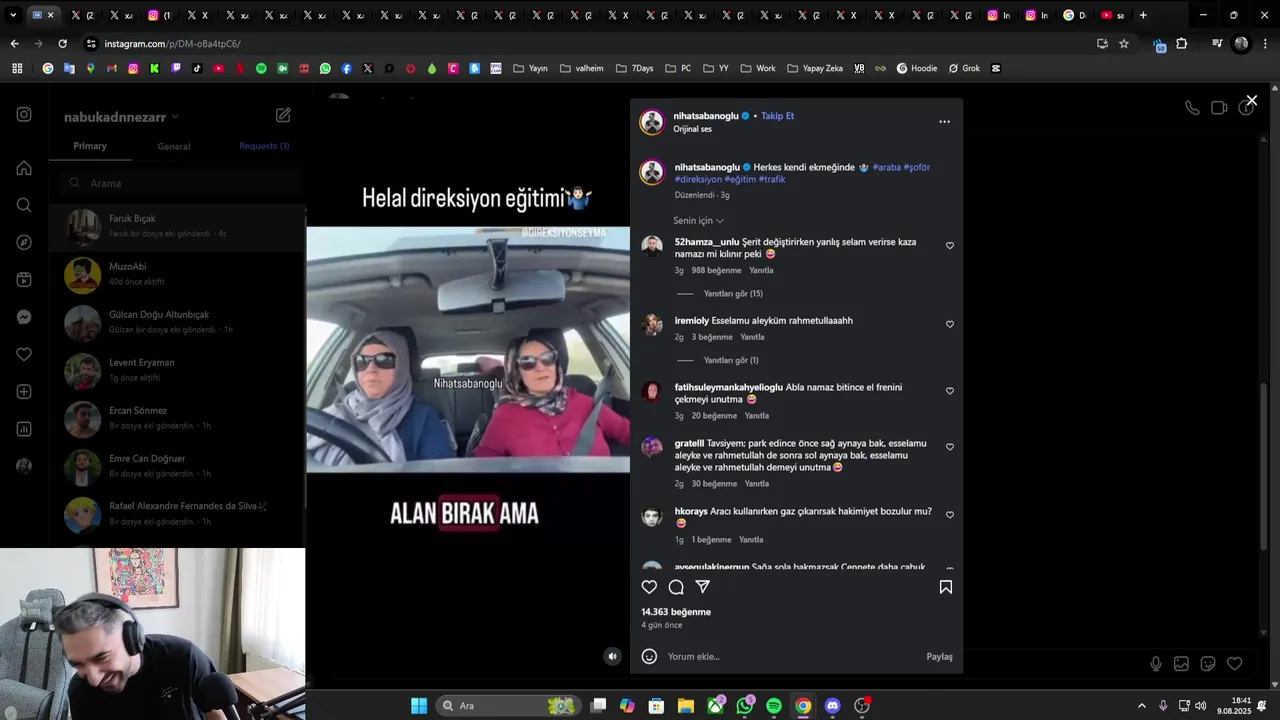Expand the 1 reply under iremioly comment
The height and width of the screenshot is (720, 1280).
pos(731,360)
